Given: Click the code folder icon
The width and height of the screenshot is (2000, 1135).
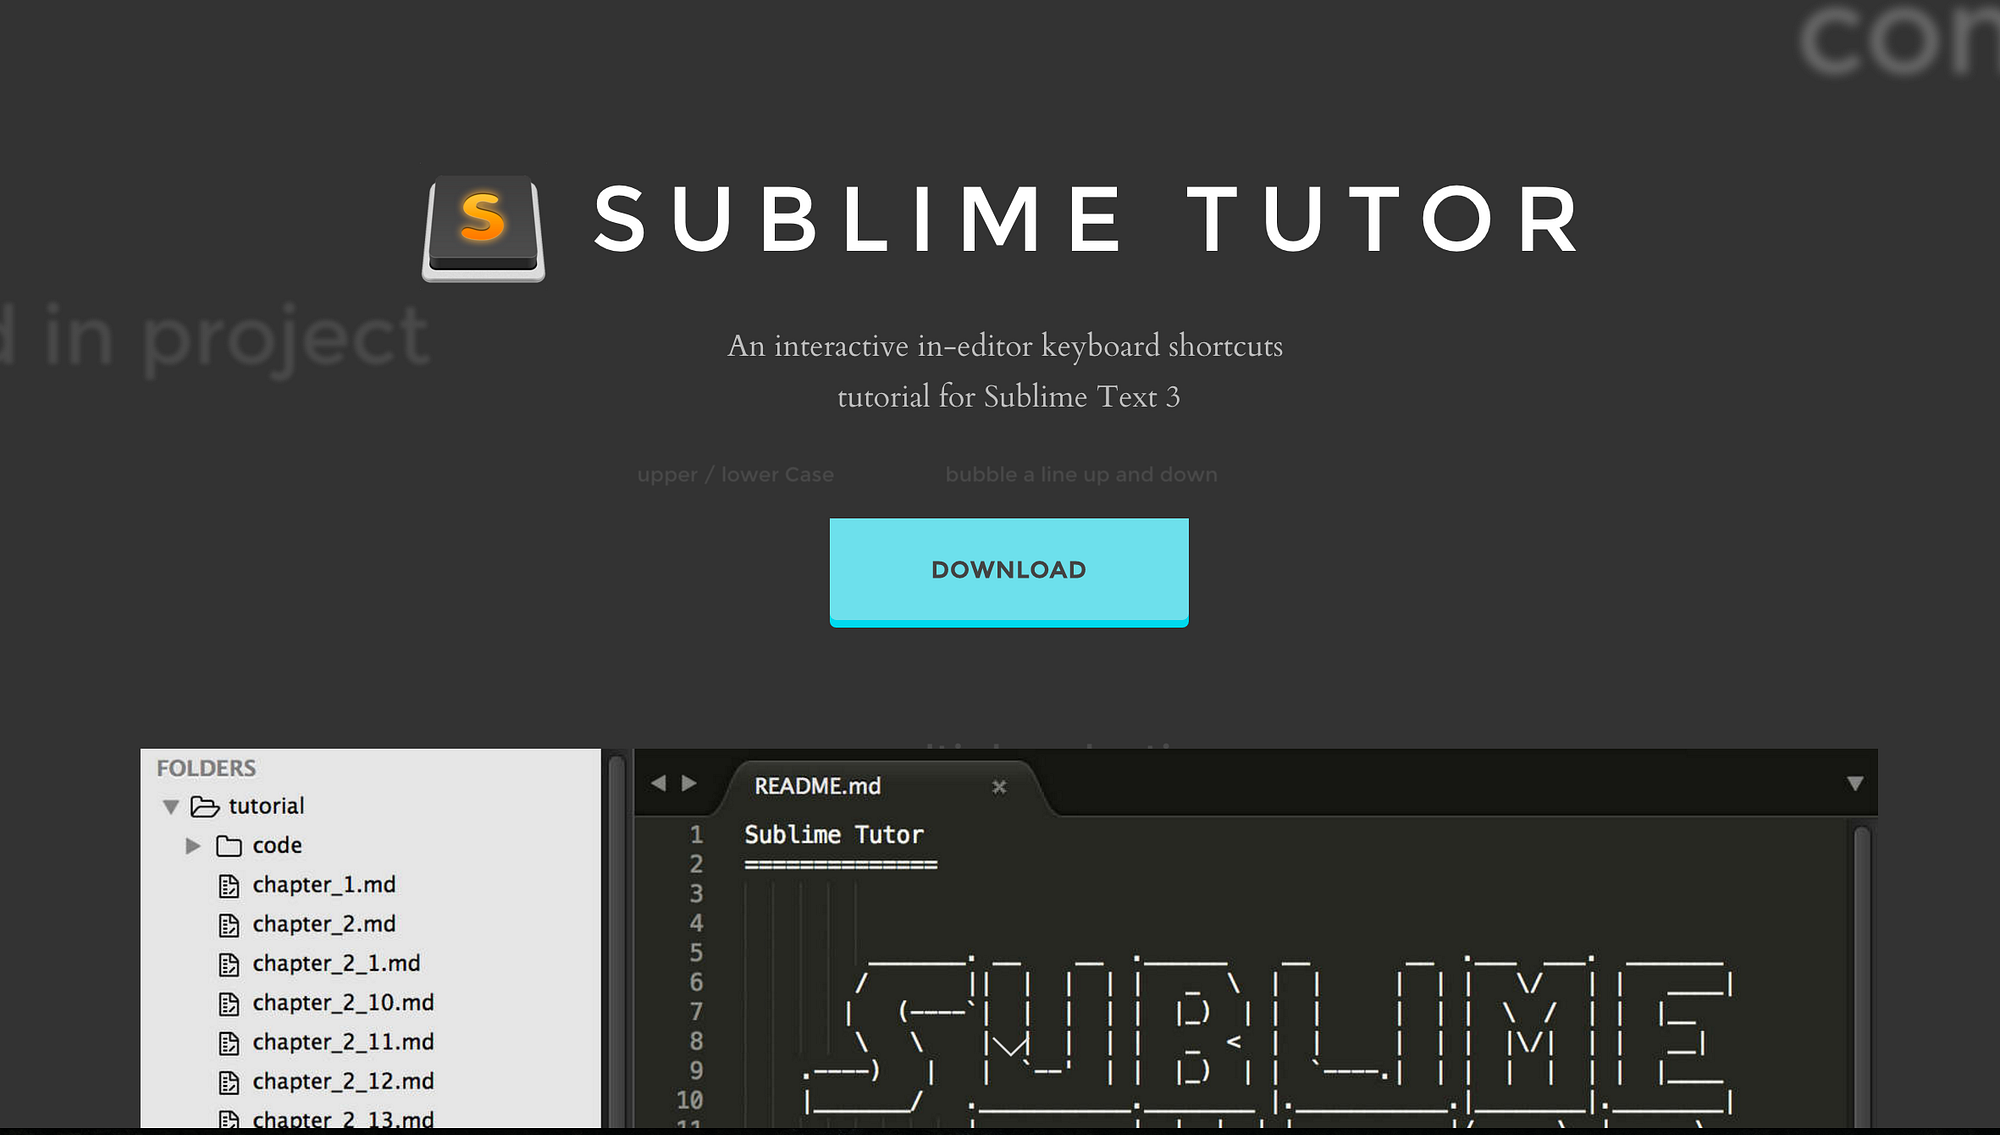Looking at the screenshot, I should (228, 845).
